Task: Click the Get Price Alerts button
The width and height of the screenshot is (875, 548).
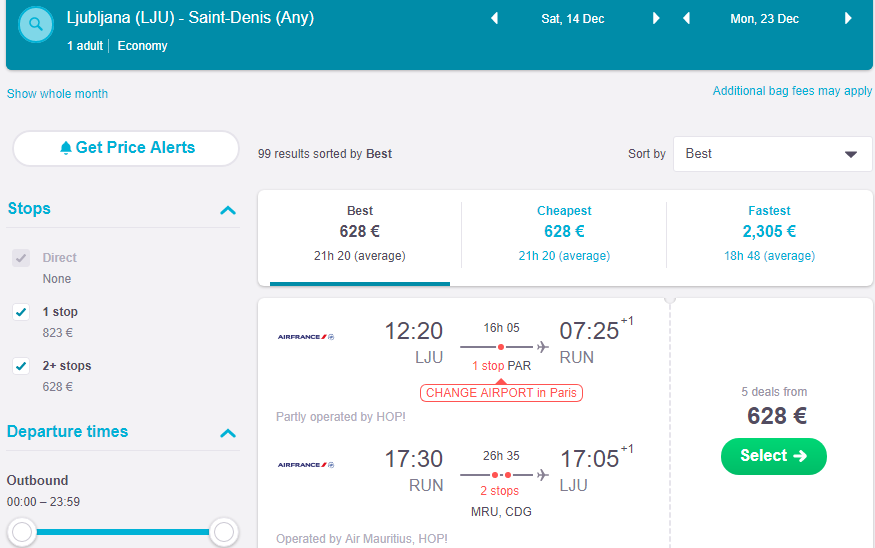Action: pyautogui.click(x=126, y=148)
